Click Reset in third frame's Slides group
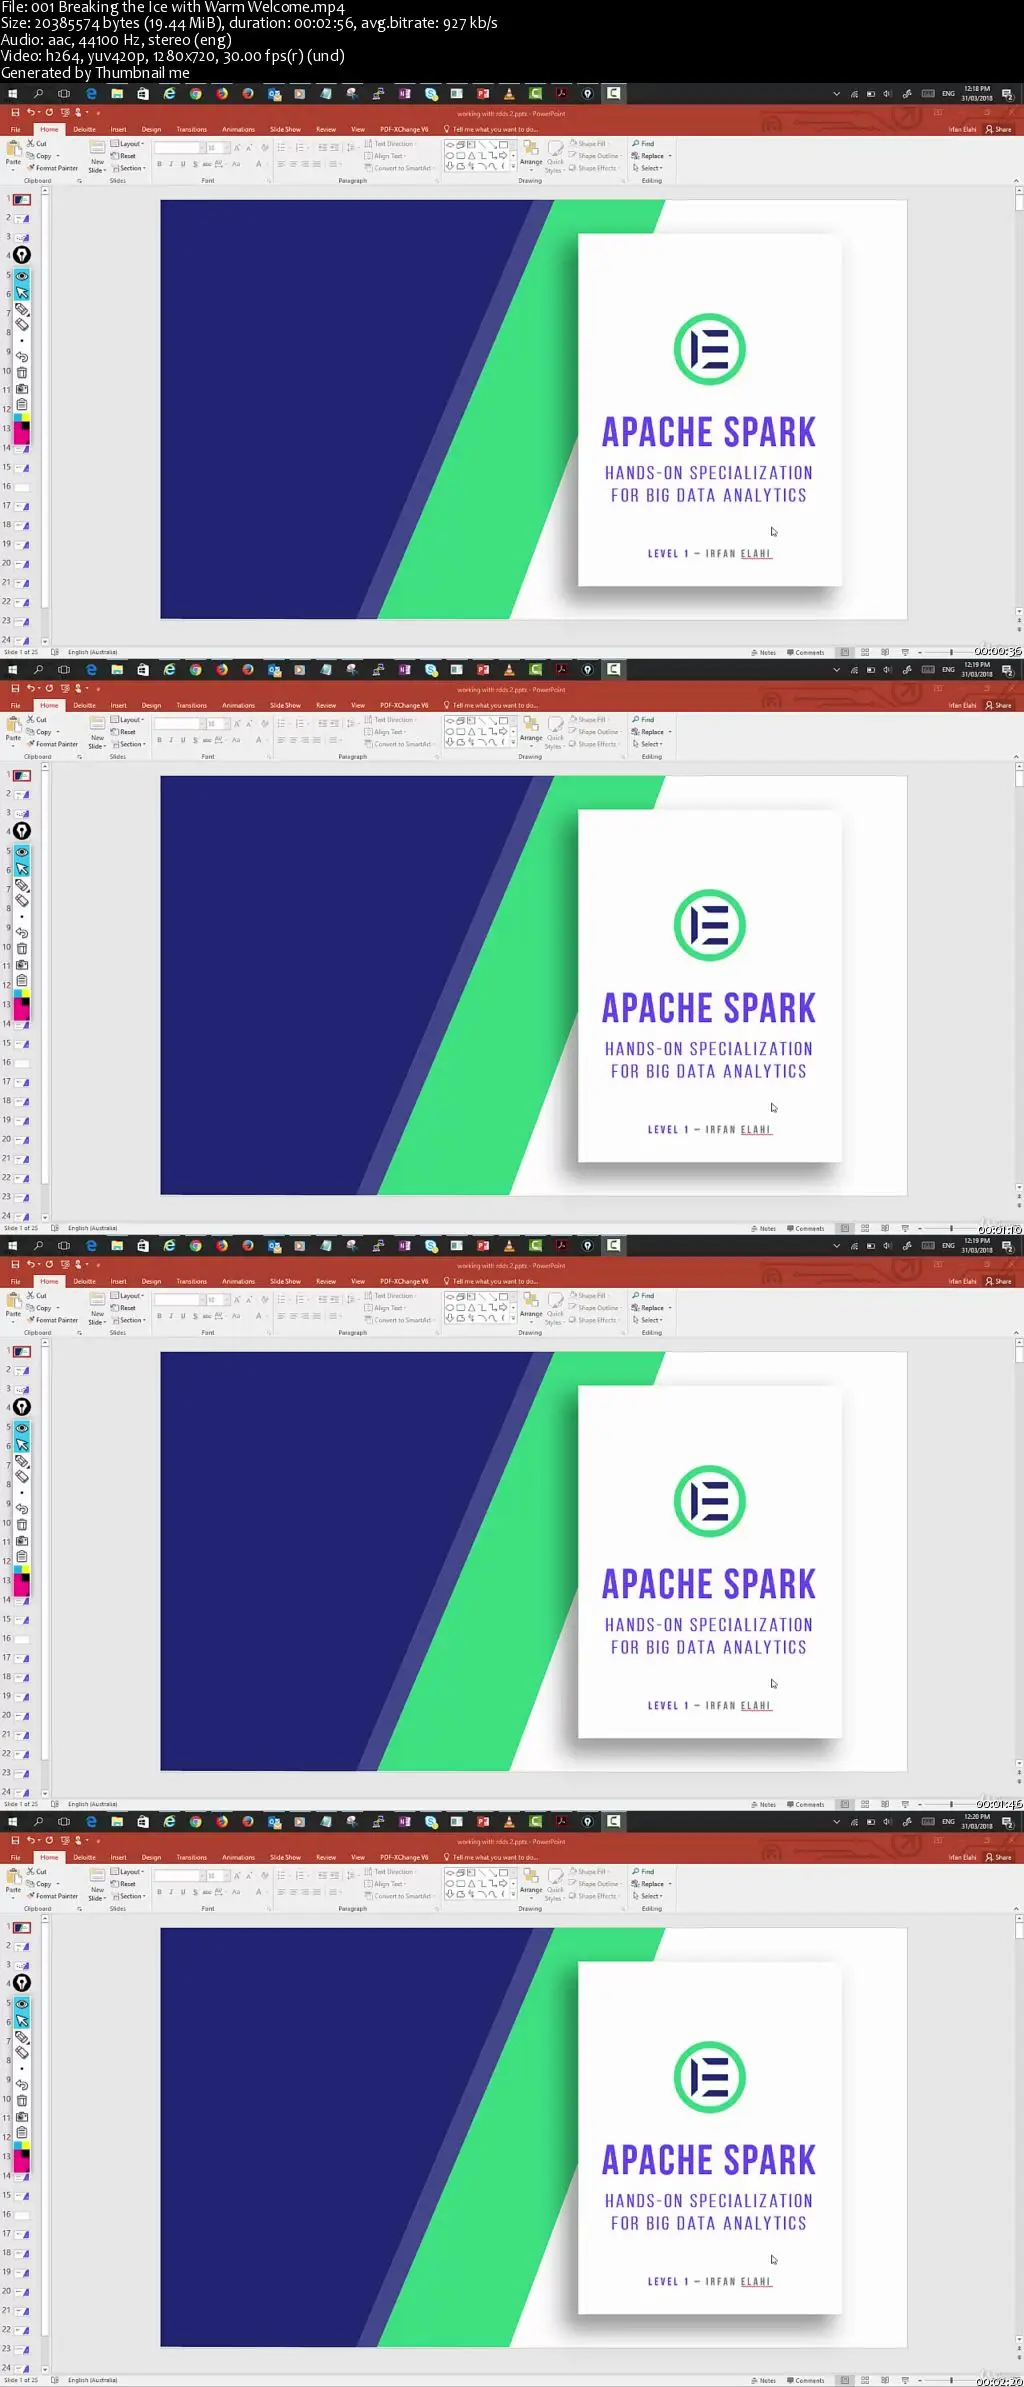Viewport: 1024px width, 2387px height. pos(124,1308)
